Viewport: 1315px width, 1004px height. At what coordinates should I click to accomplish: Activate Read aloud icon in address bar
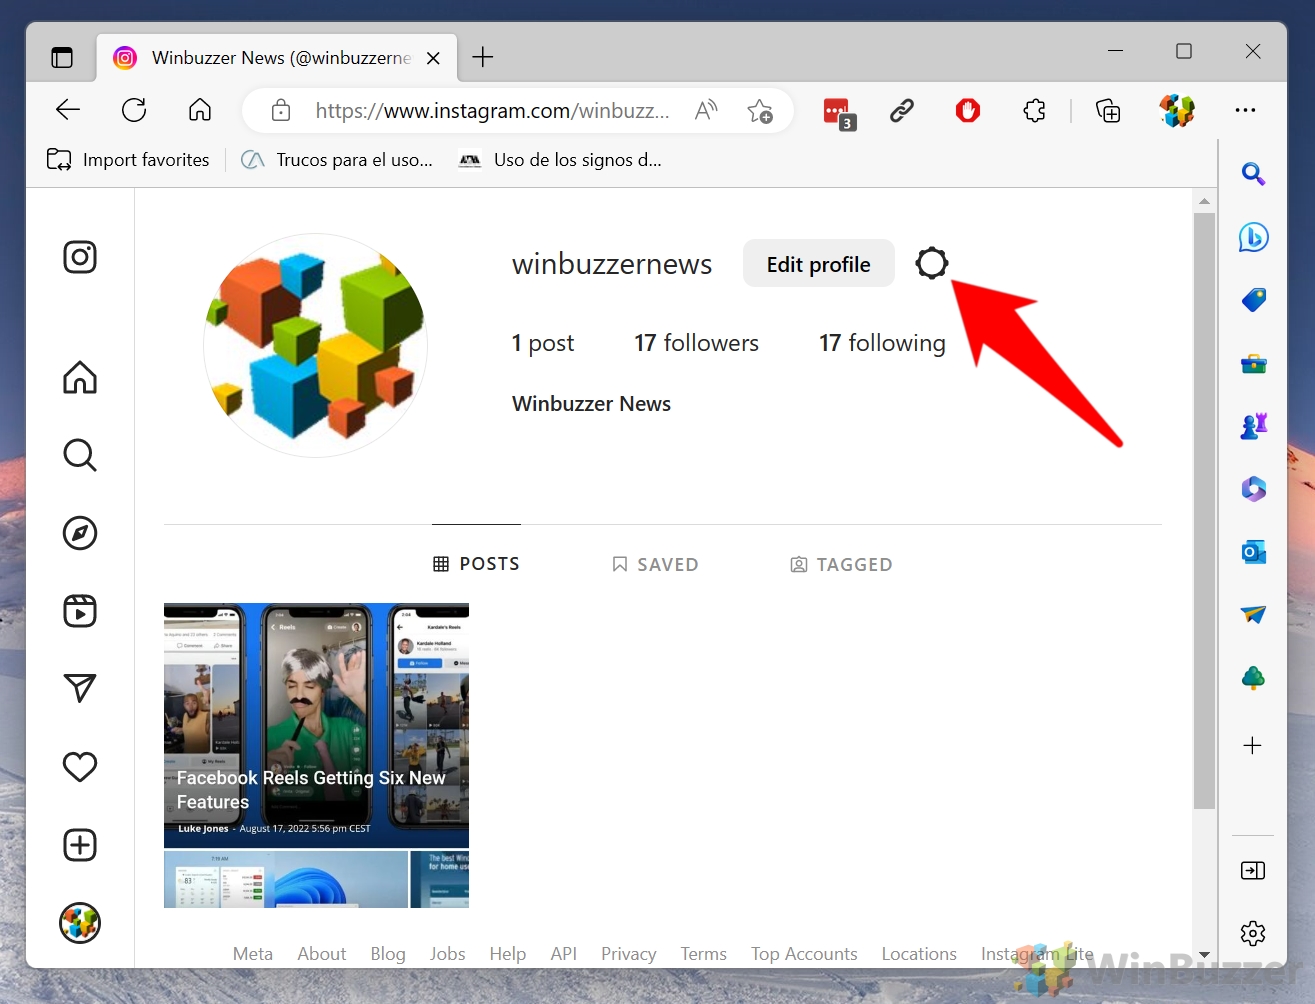706,110
